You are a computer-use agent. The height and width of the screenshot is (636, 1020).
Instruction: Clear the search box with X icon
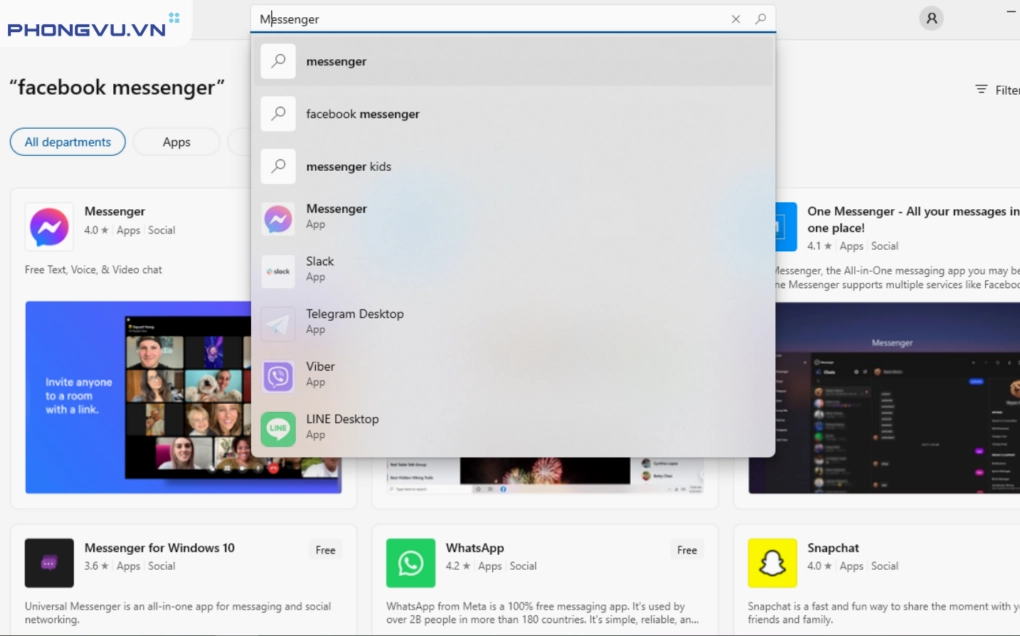[x=736, y=19]
